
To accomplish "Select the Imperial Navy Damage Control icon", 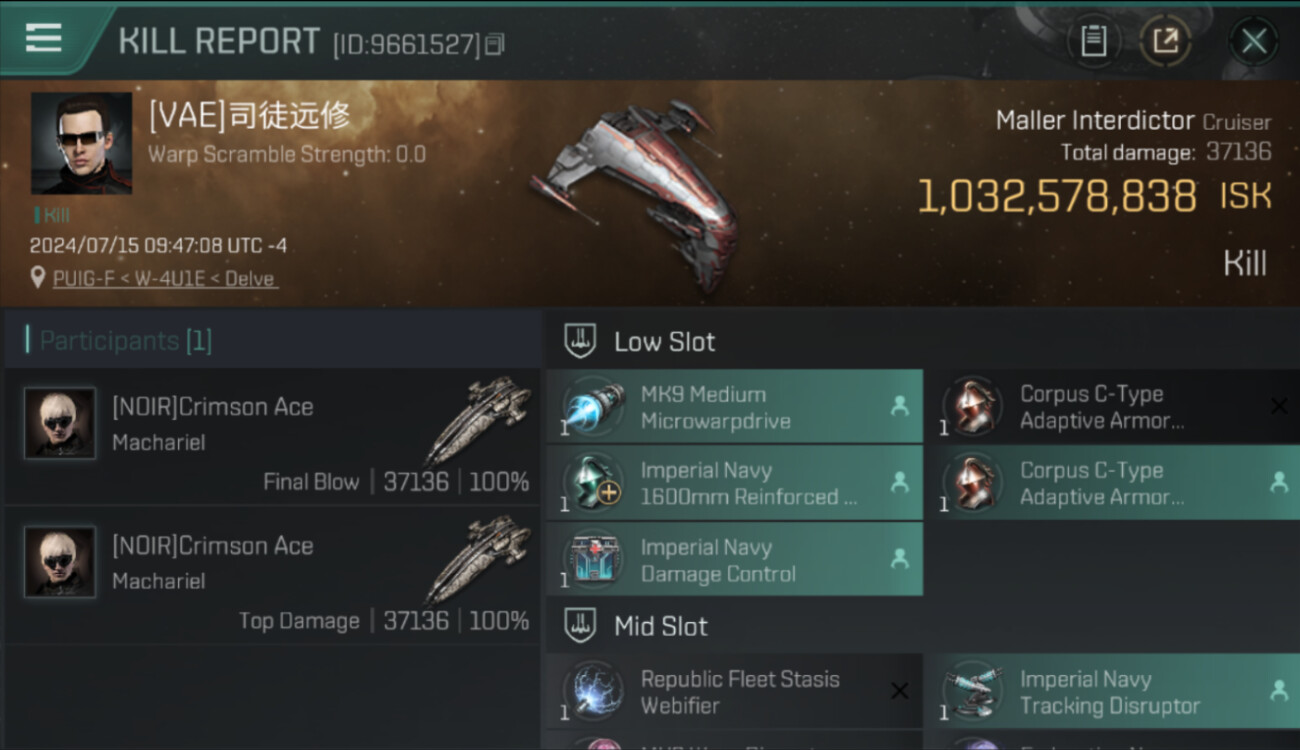I will 594,560.
